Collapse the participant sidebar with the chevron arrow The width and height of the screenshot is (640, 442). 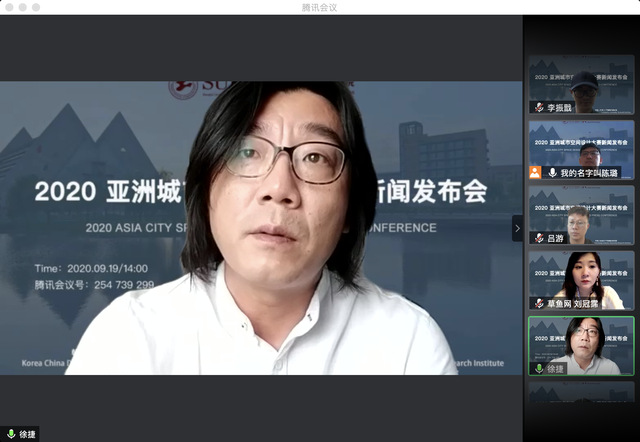[x=517, y=228]
